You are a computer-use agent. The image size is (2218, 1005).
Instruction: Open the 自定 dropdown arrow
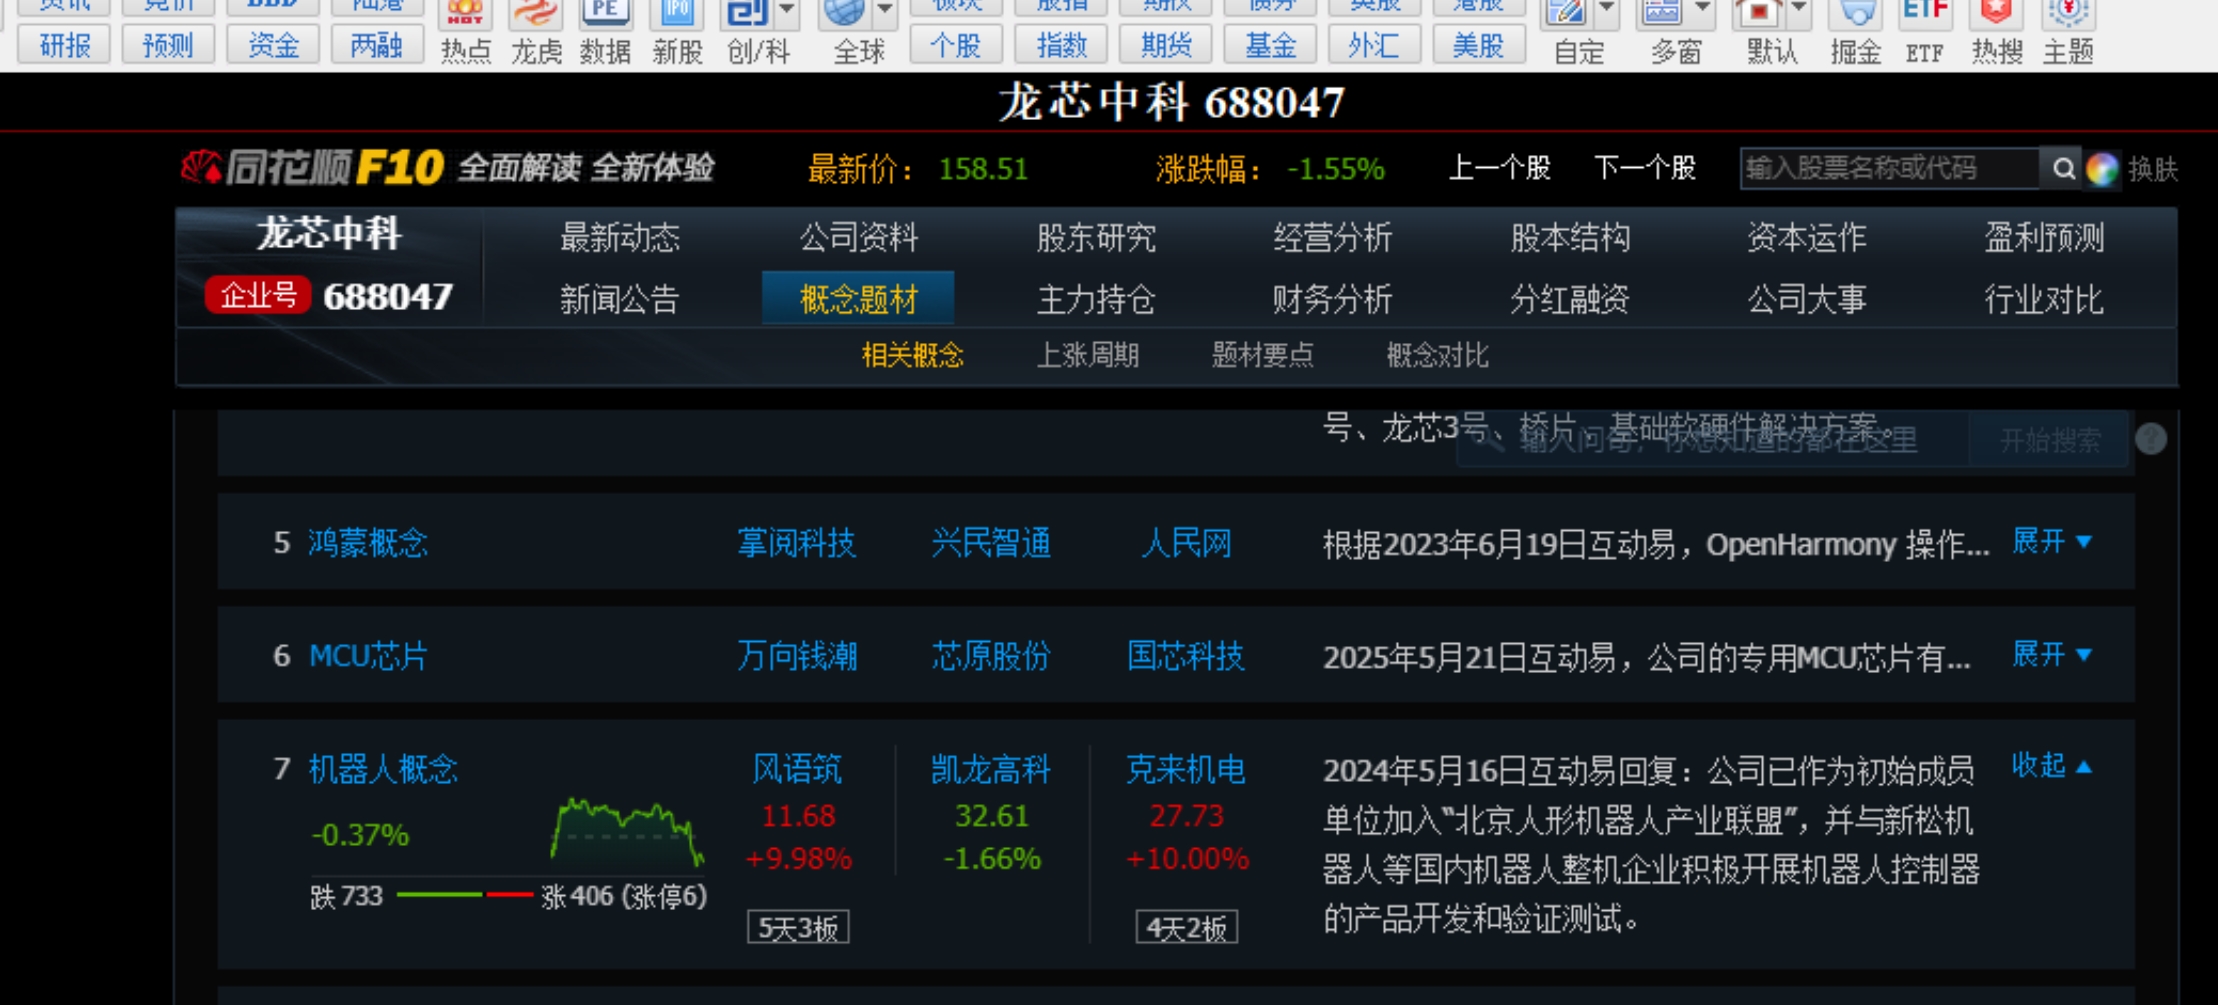(x=1606, y=10)
